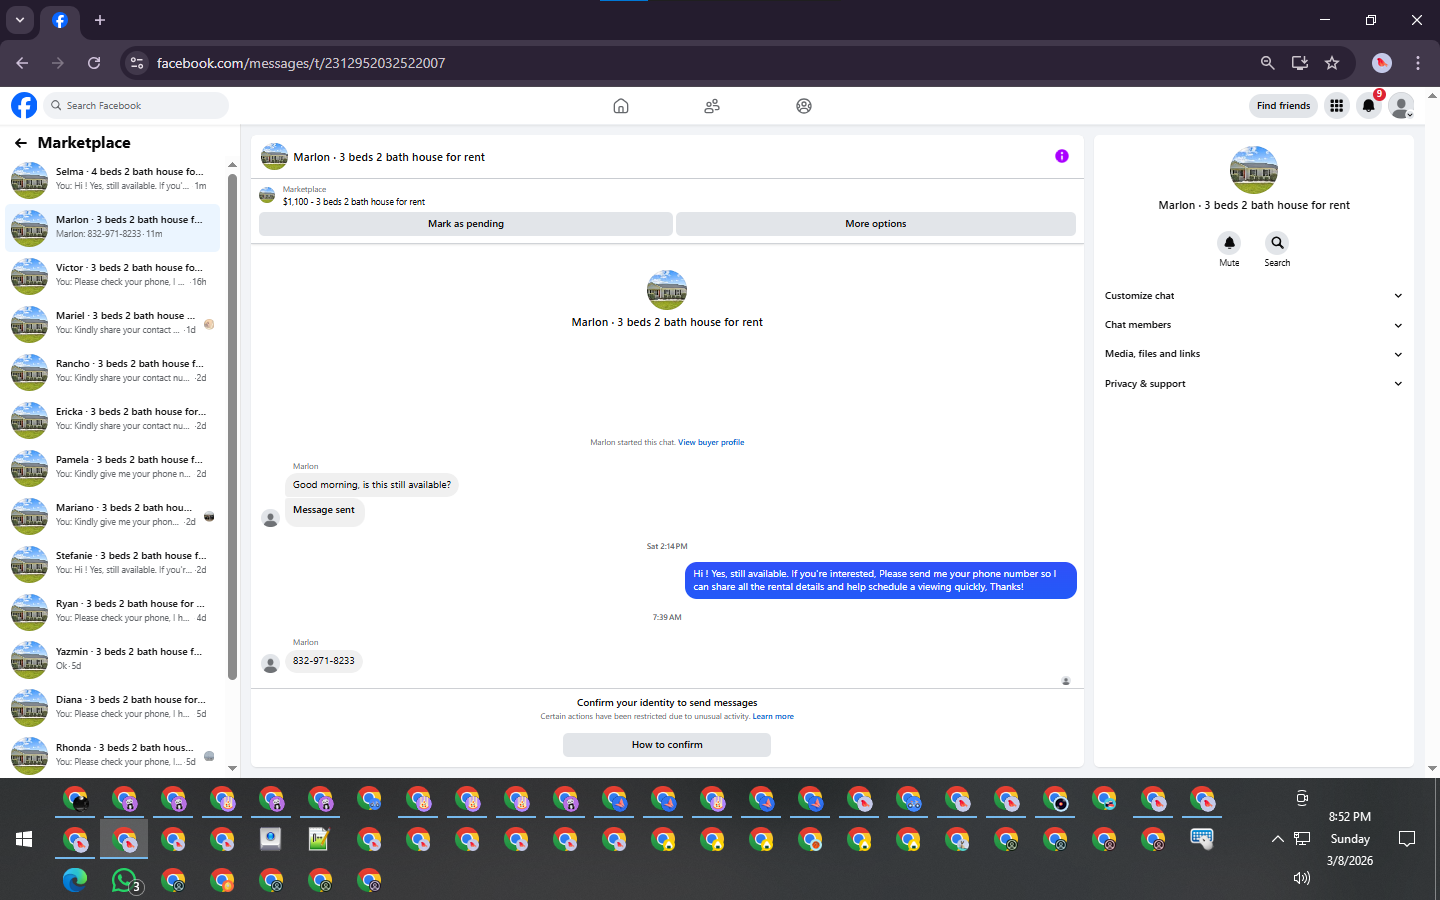Click the conversation list scrollbar
The width and height of the screenshot is (1440, 900).
232,427
